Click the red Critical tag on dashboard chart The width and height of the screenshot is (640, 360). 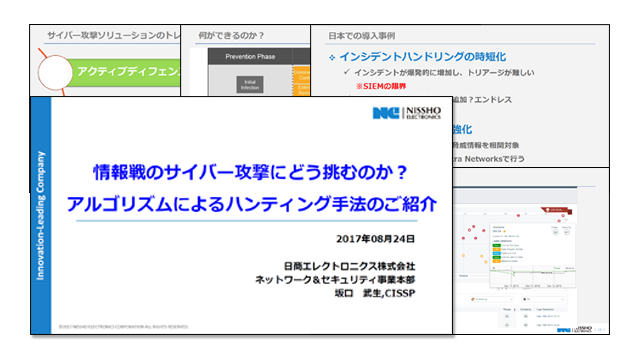point(556,210)
